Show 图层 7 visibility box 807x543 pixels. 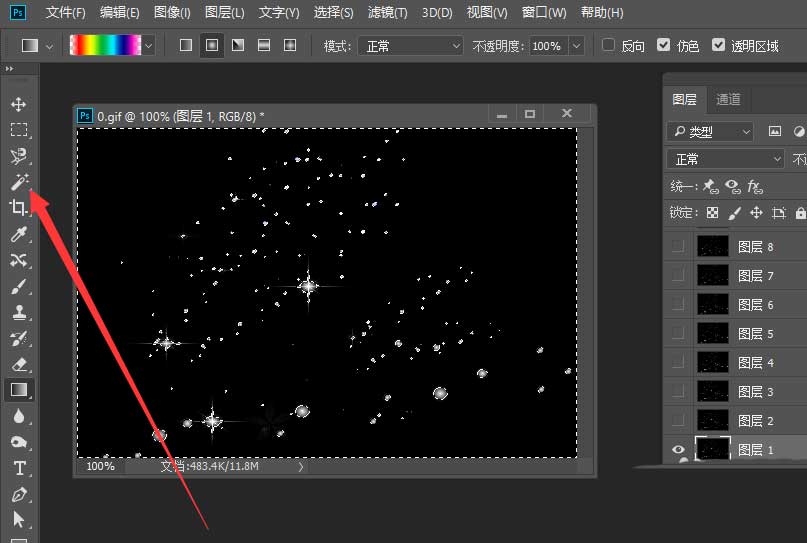click(678, 275)
